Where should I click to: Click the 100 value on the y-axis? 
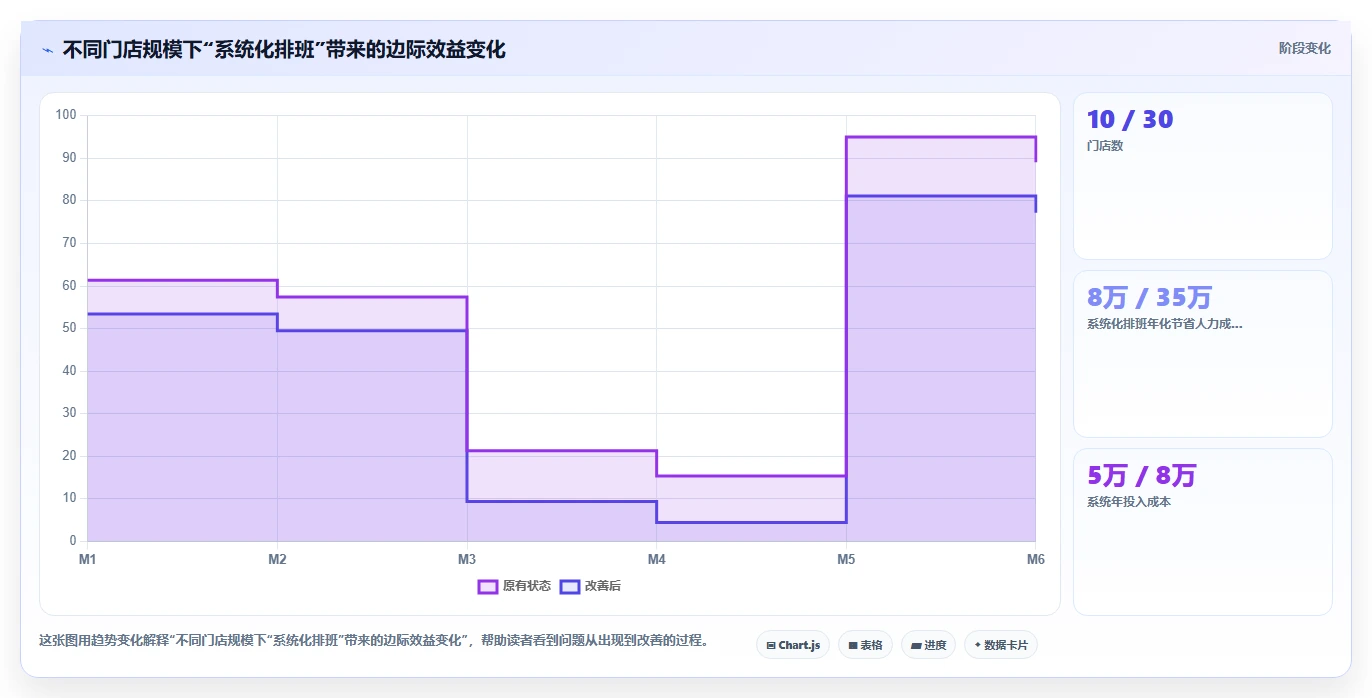(66, 115)
